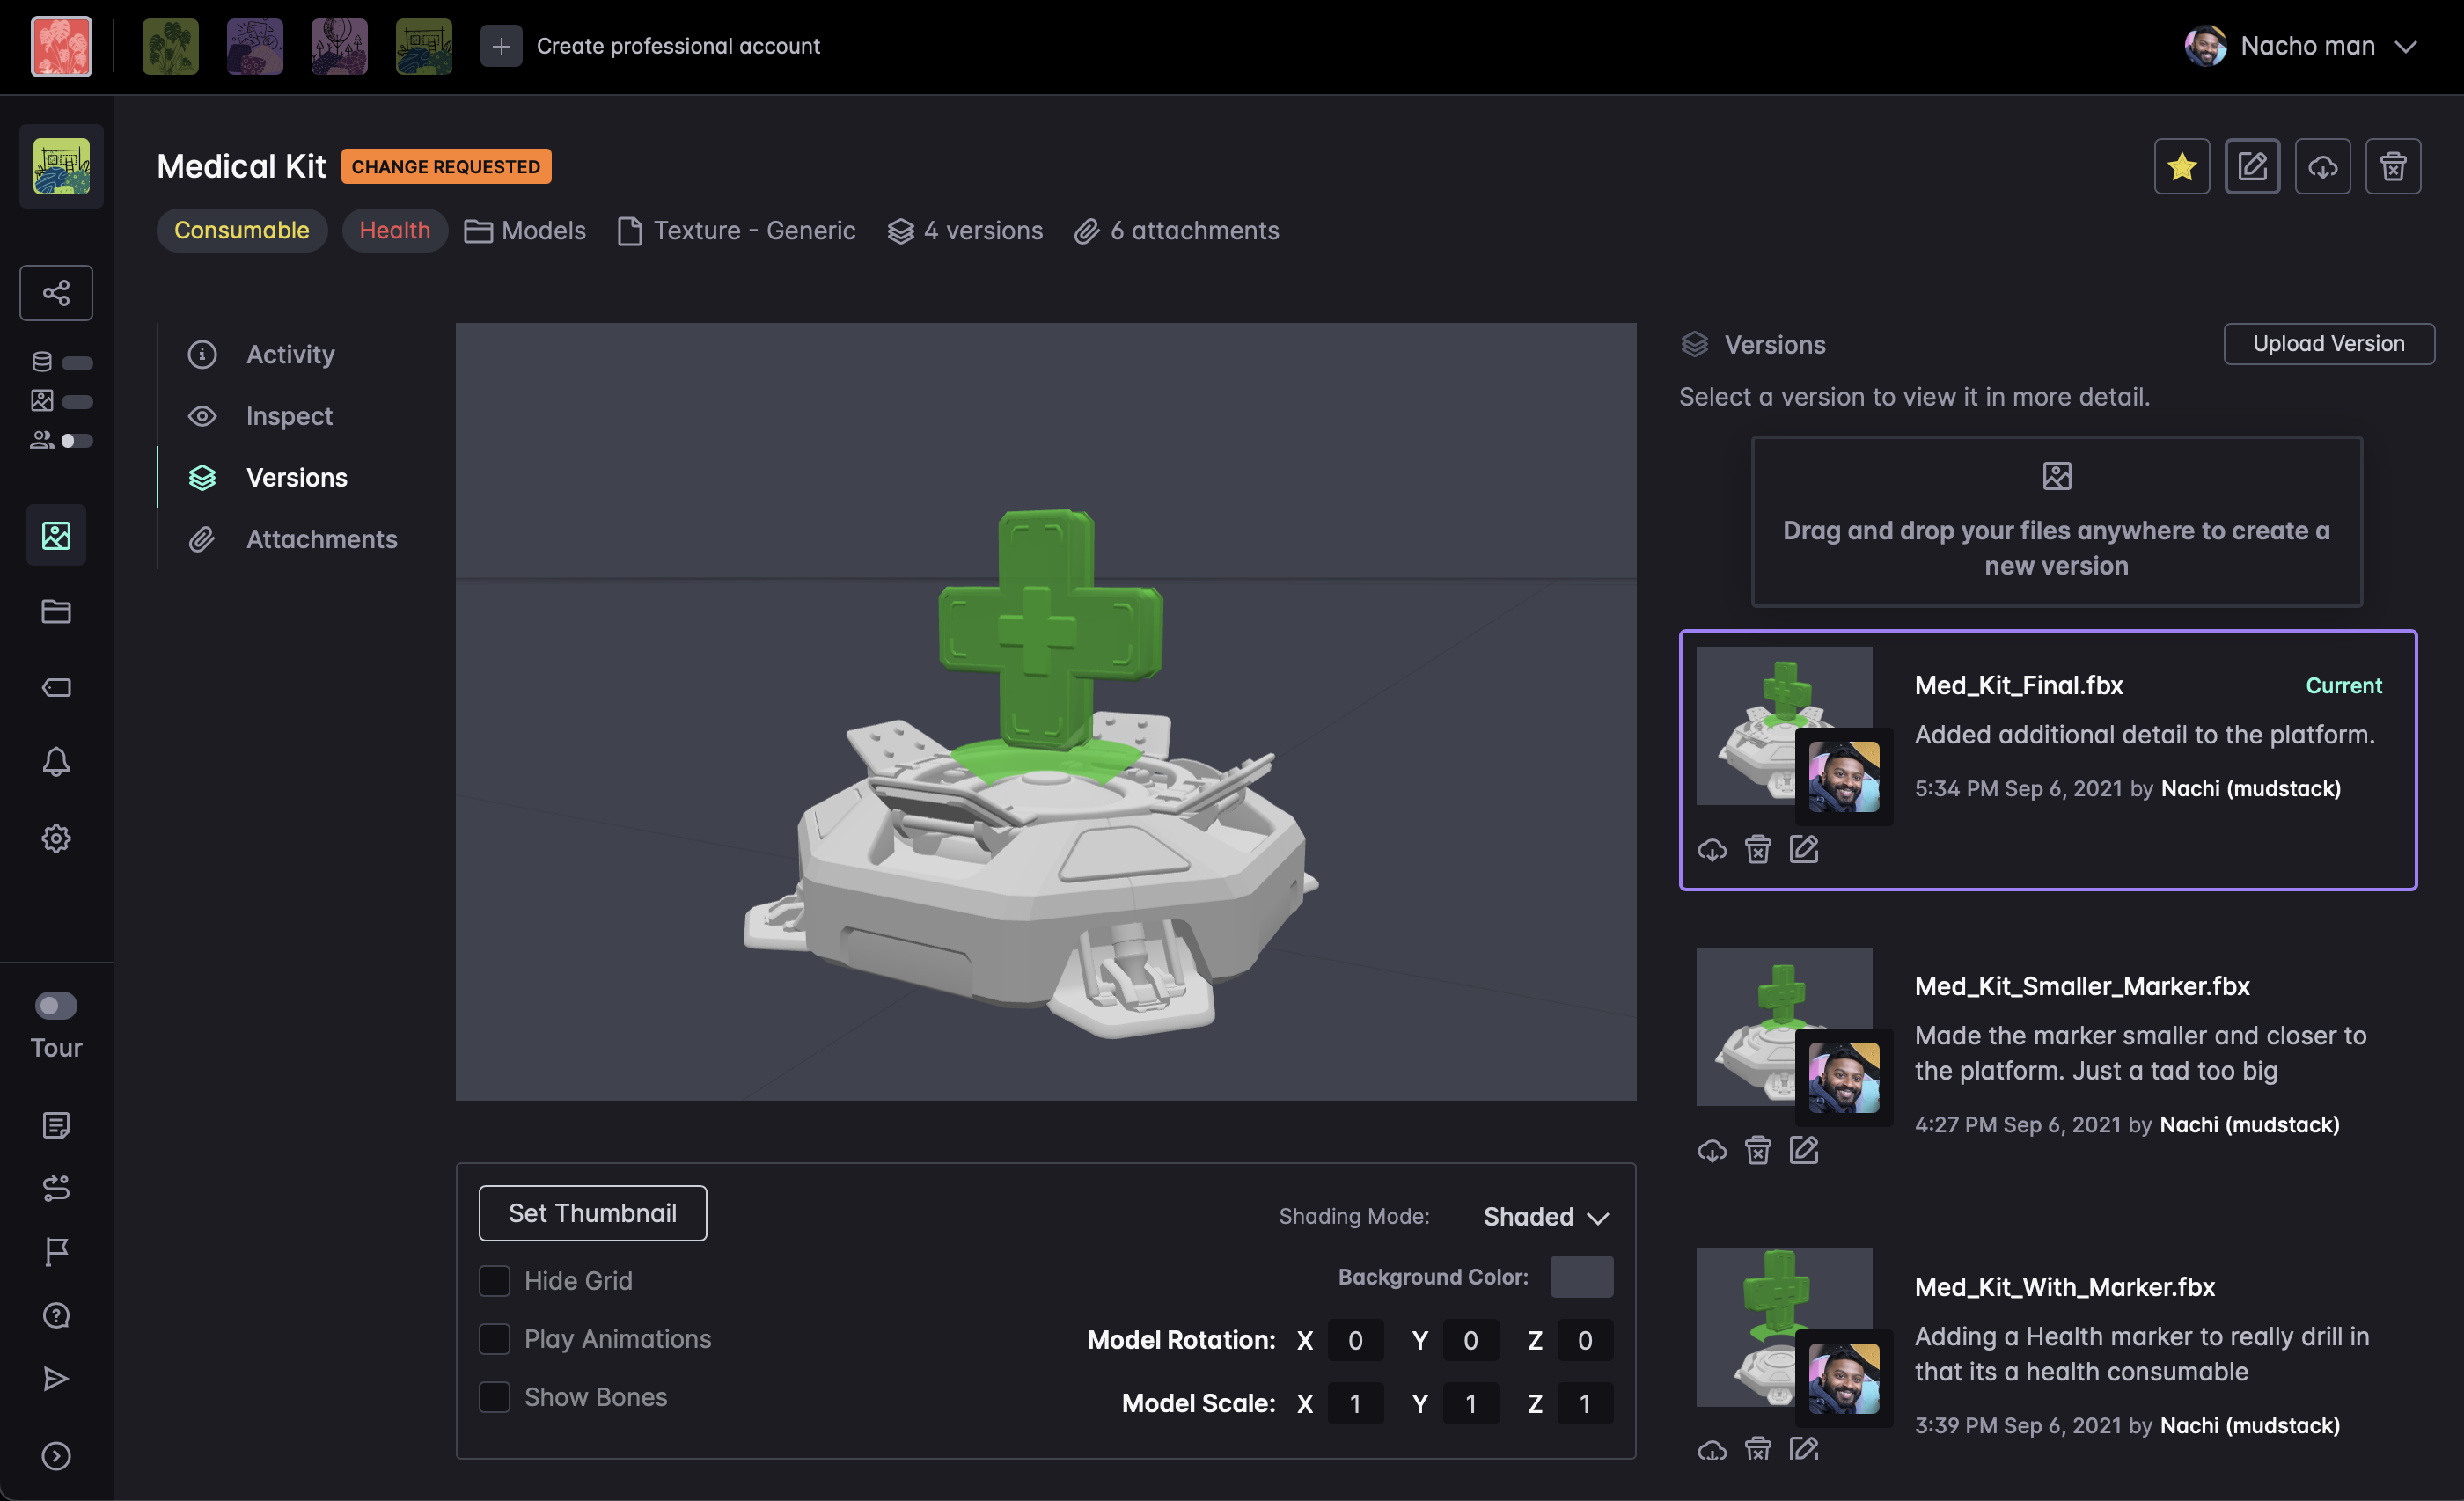Delete the Med_Kit_Smaller_Marker.fbx version
The height and width of the screenshot is (1501, 2464).
(x=1757, y=1150)
